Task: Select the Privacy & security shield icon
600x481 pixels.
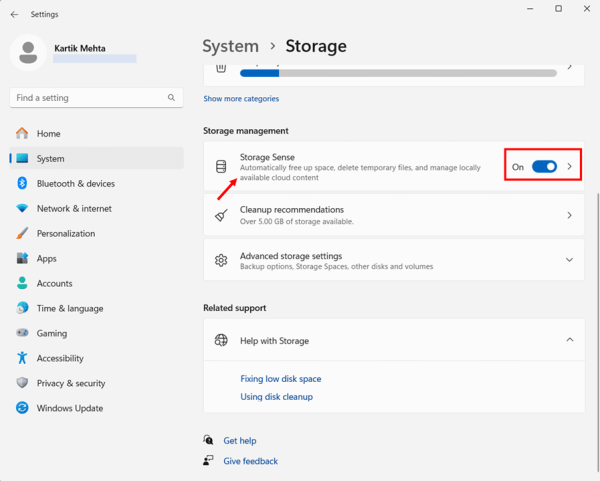Action: point(22,383)
